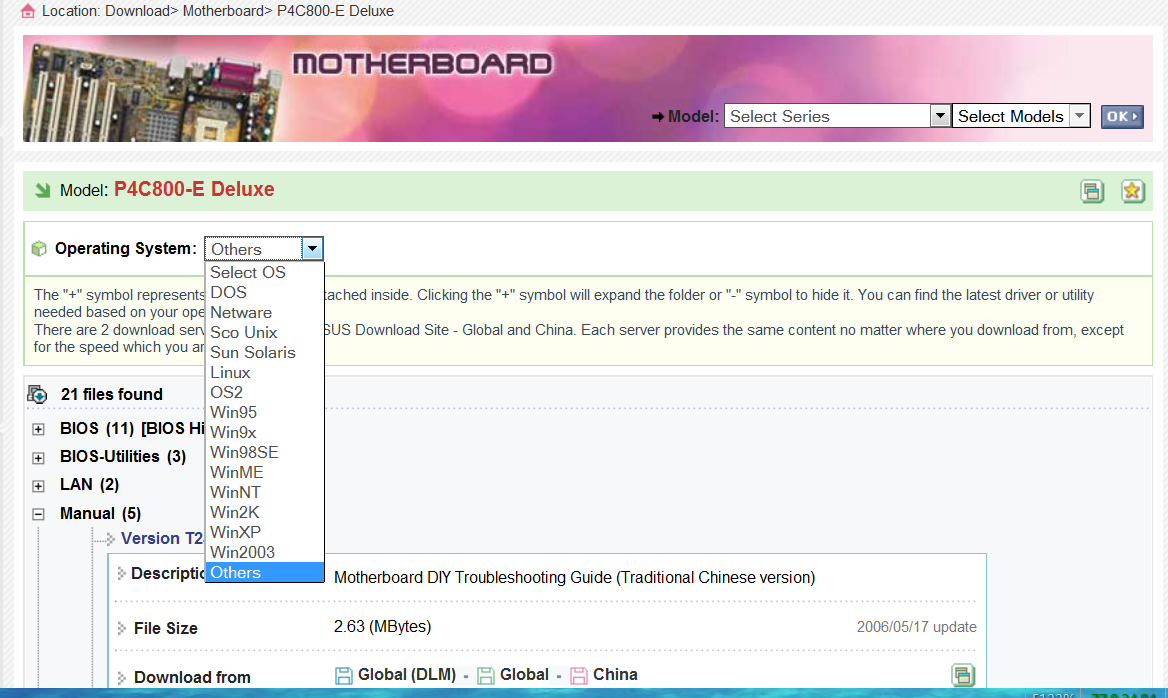Click the favorites star icon in the model header

[1133, 191]
